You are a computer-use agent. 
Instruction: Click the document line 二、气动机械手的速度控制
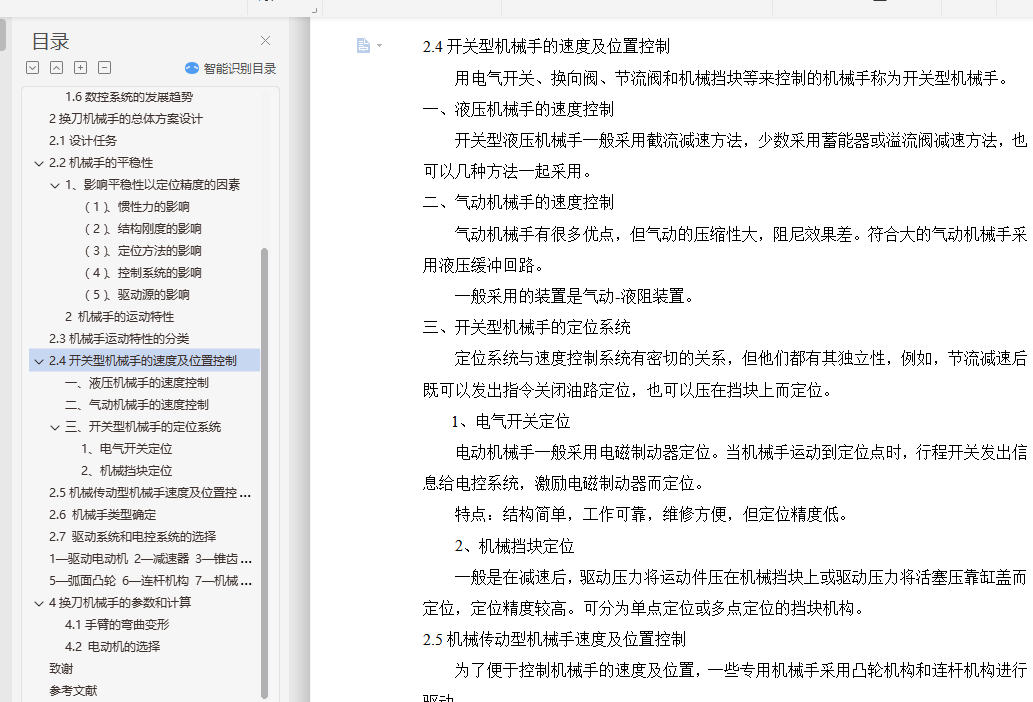pyautogui.click(x=518, y=202)
